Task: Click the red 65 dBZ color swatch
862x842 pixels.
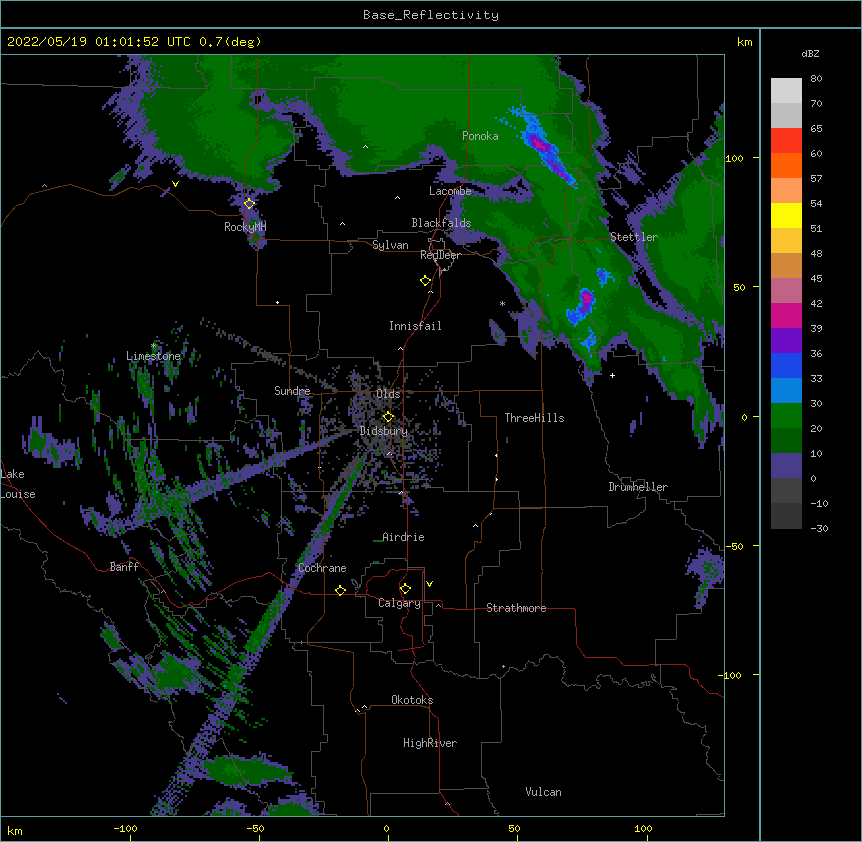Action: click(786, 140)
